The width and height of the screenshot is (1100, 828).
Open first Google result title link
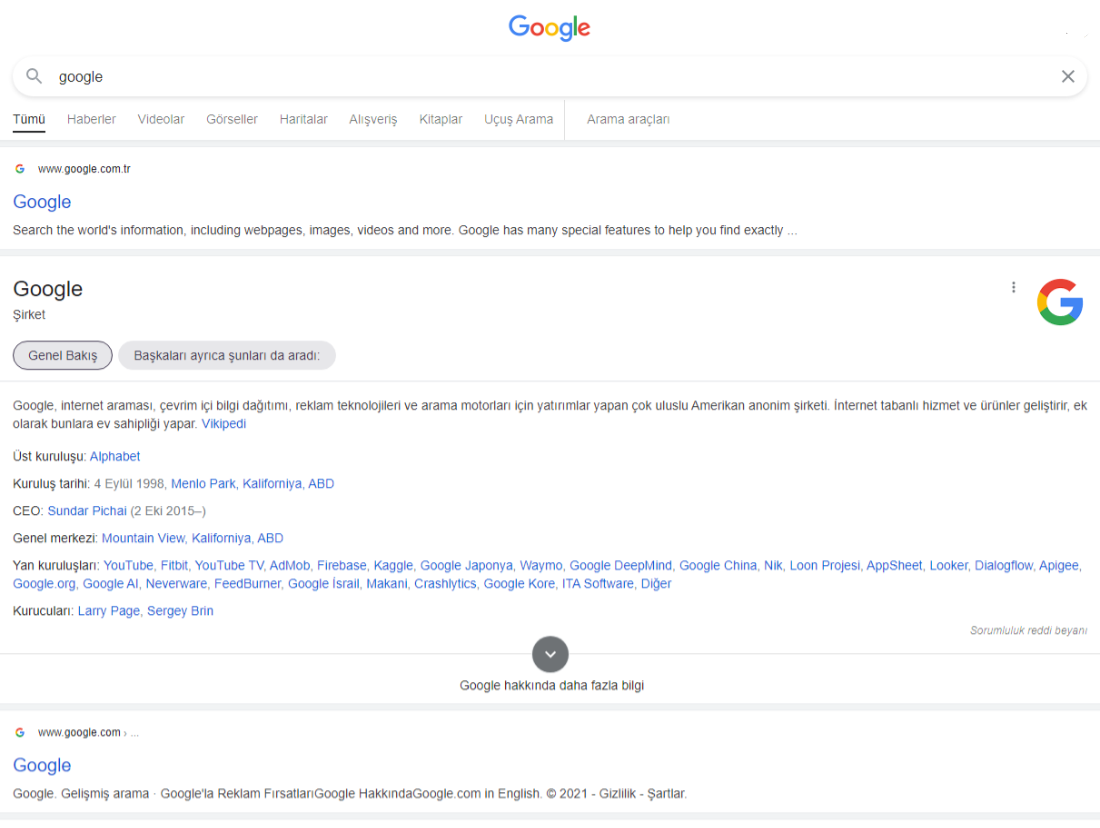pyautogui.click(x=42, y=202)
